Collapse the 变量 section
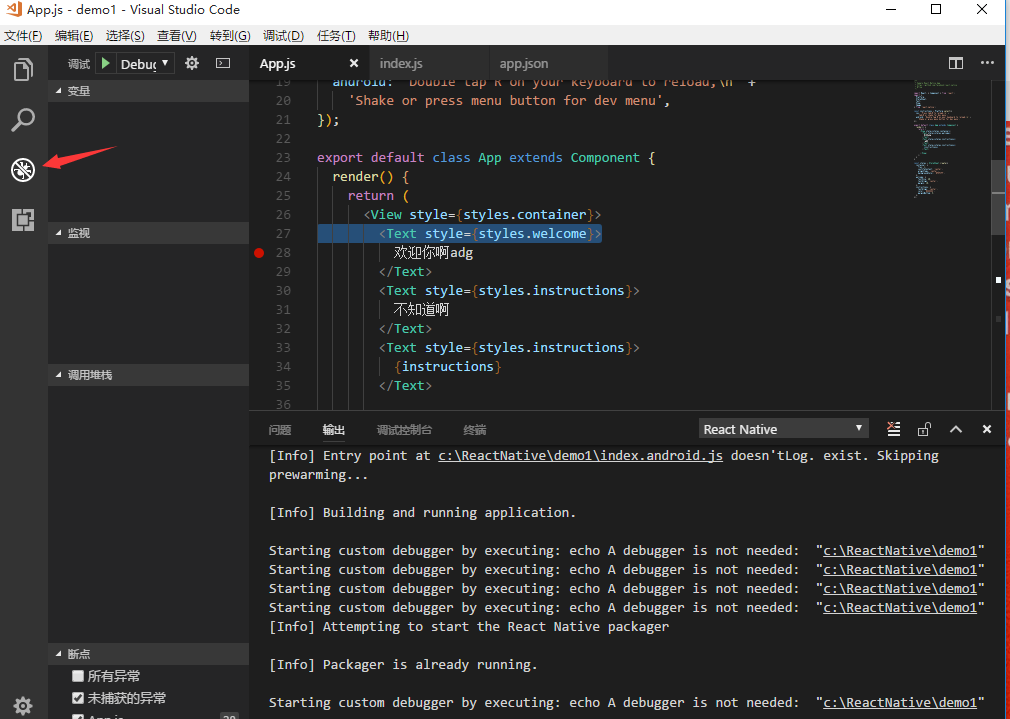 pos(148,91)
